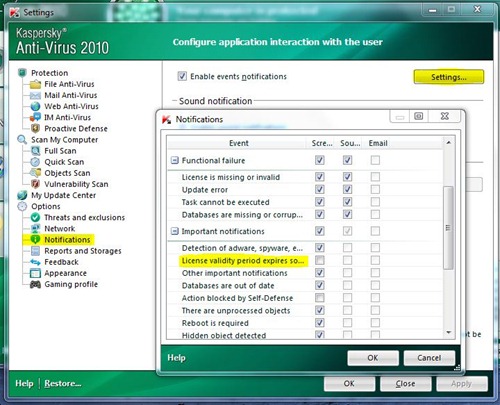Image resolution: width=500 pixels, height=405 pixels.
Task: Click the Reports and Storages icon
Action: coord(35,251)
